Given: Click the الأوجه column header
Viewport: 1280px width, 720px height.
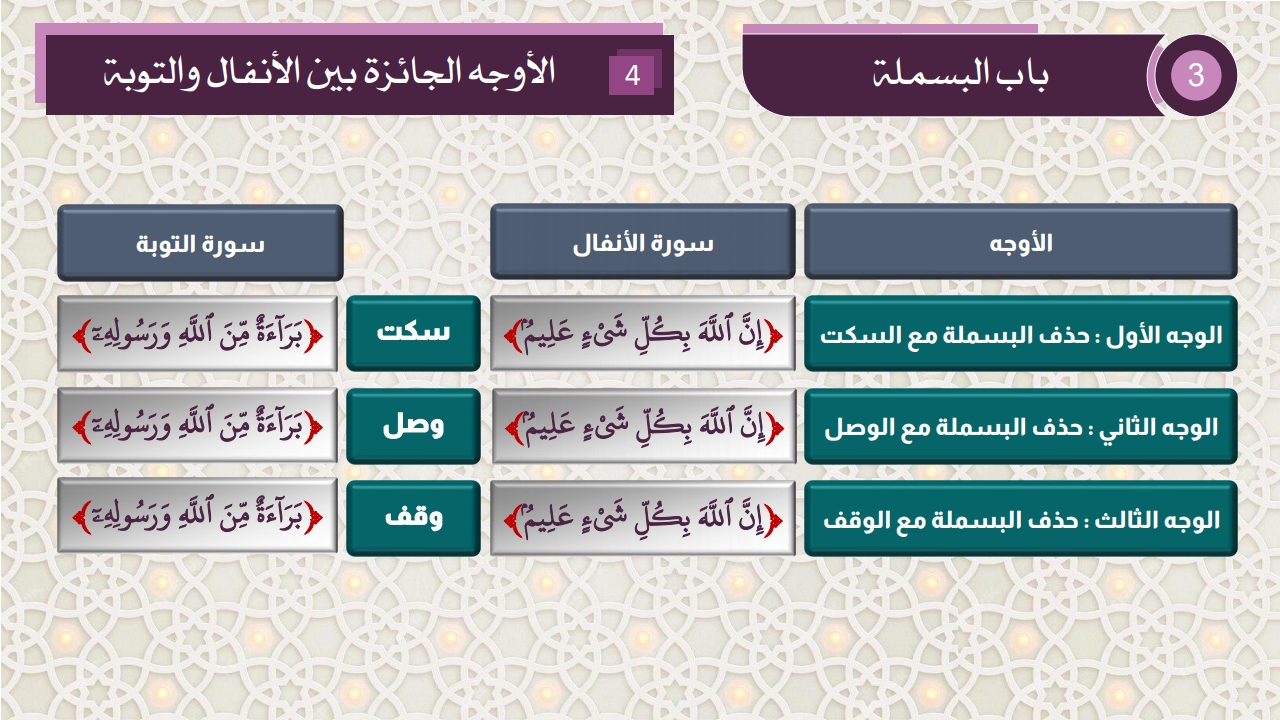Looking at the screenshot, I should (x=1020, y=243).
